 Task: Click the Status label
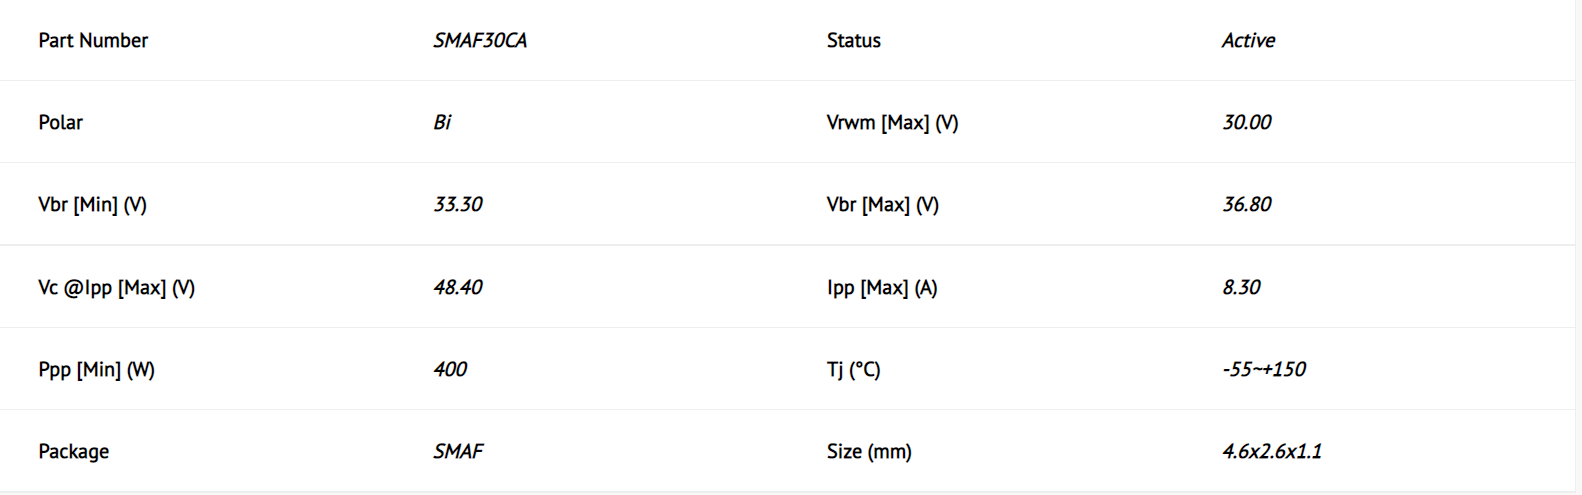point(854,40)
